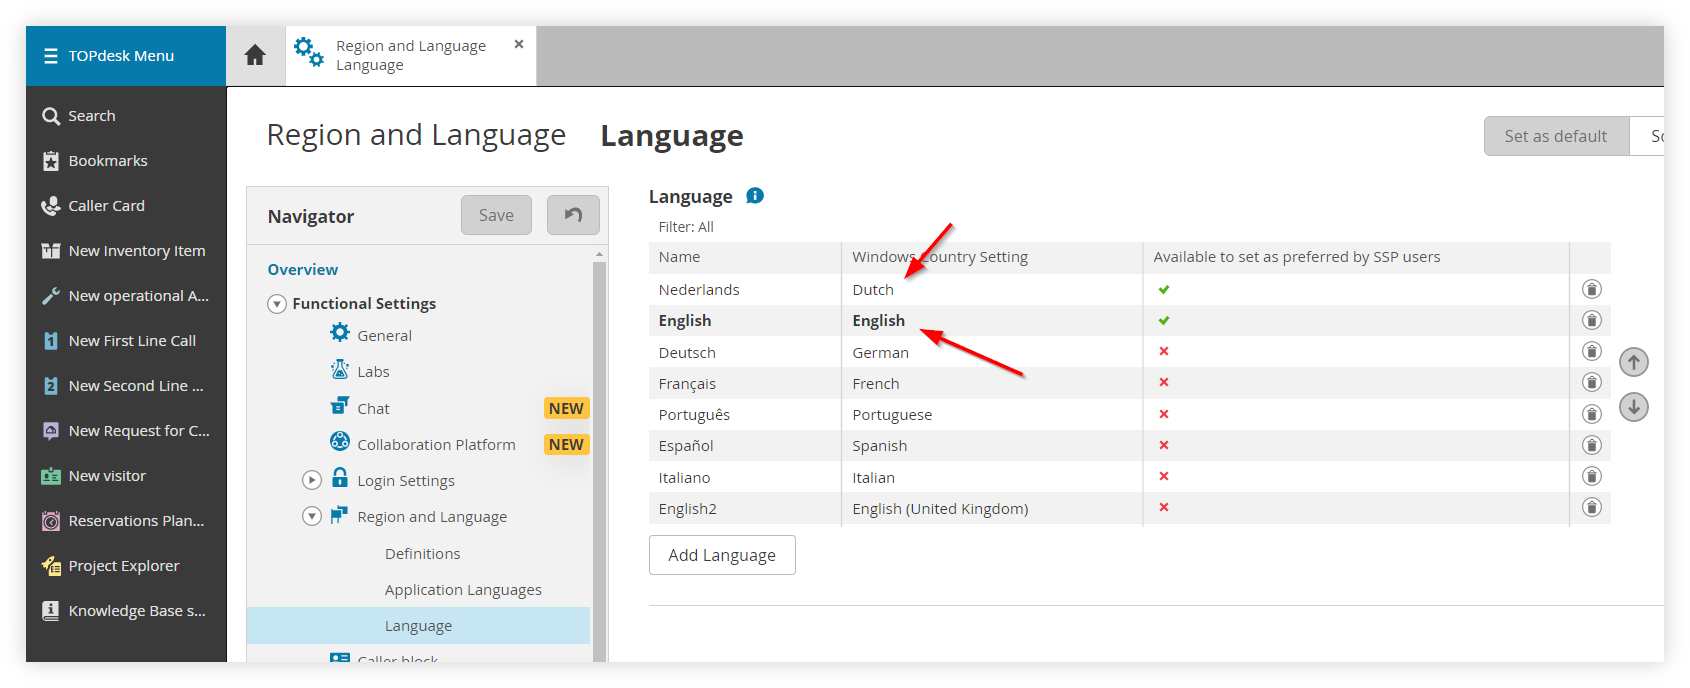Move selected language up with arrow
The width and height of the screenshot is (1690, 688).
coord(1634,362)
